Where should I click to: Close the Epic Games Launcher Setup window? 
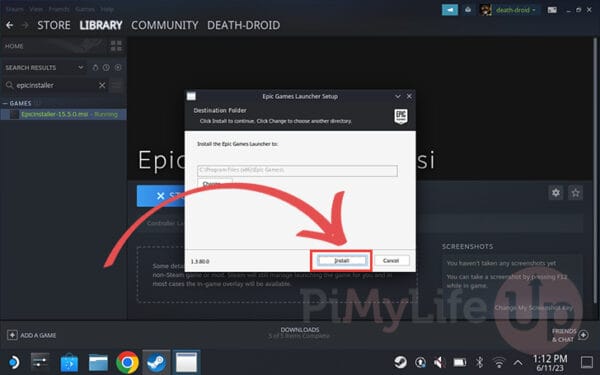point(409,96)
